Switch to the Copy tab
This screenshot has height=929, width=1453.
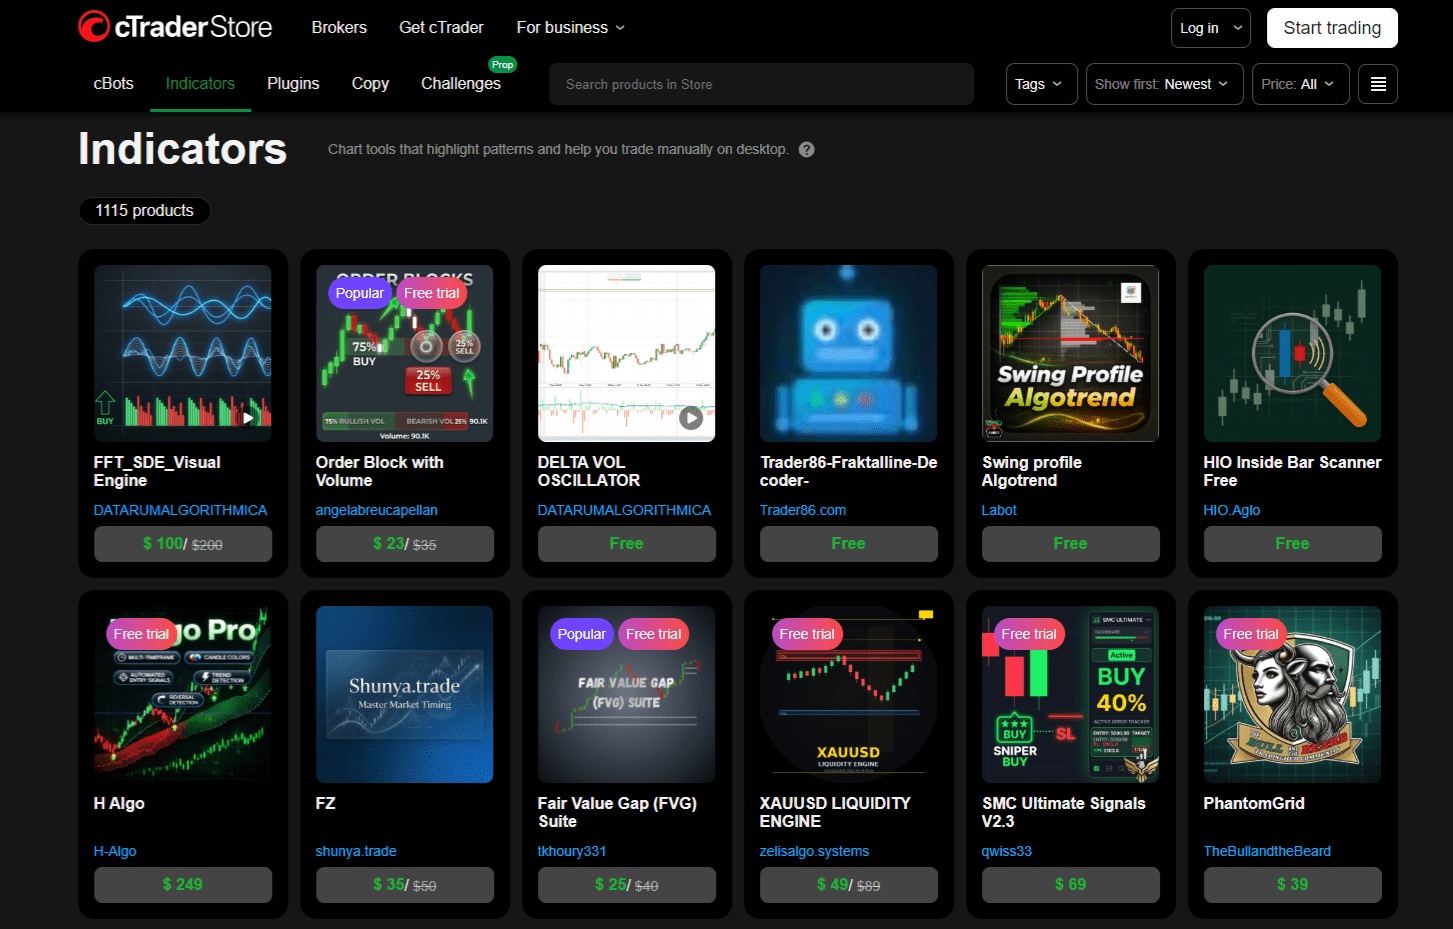pos(370,84)
